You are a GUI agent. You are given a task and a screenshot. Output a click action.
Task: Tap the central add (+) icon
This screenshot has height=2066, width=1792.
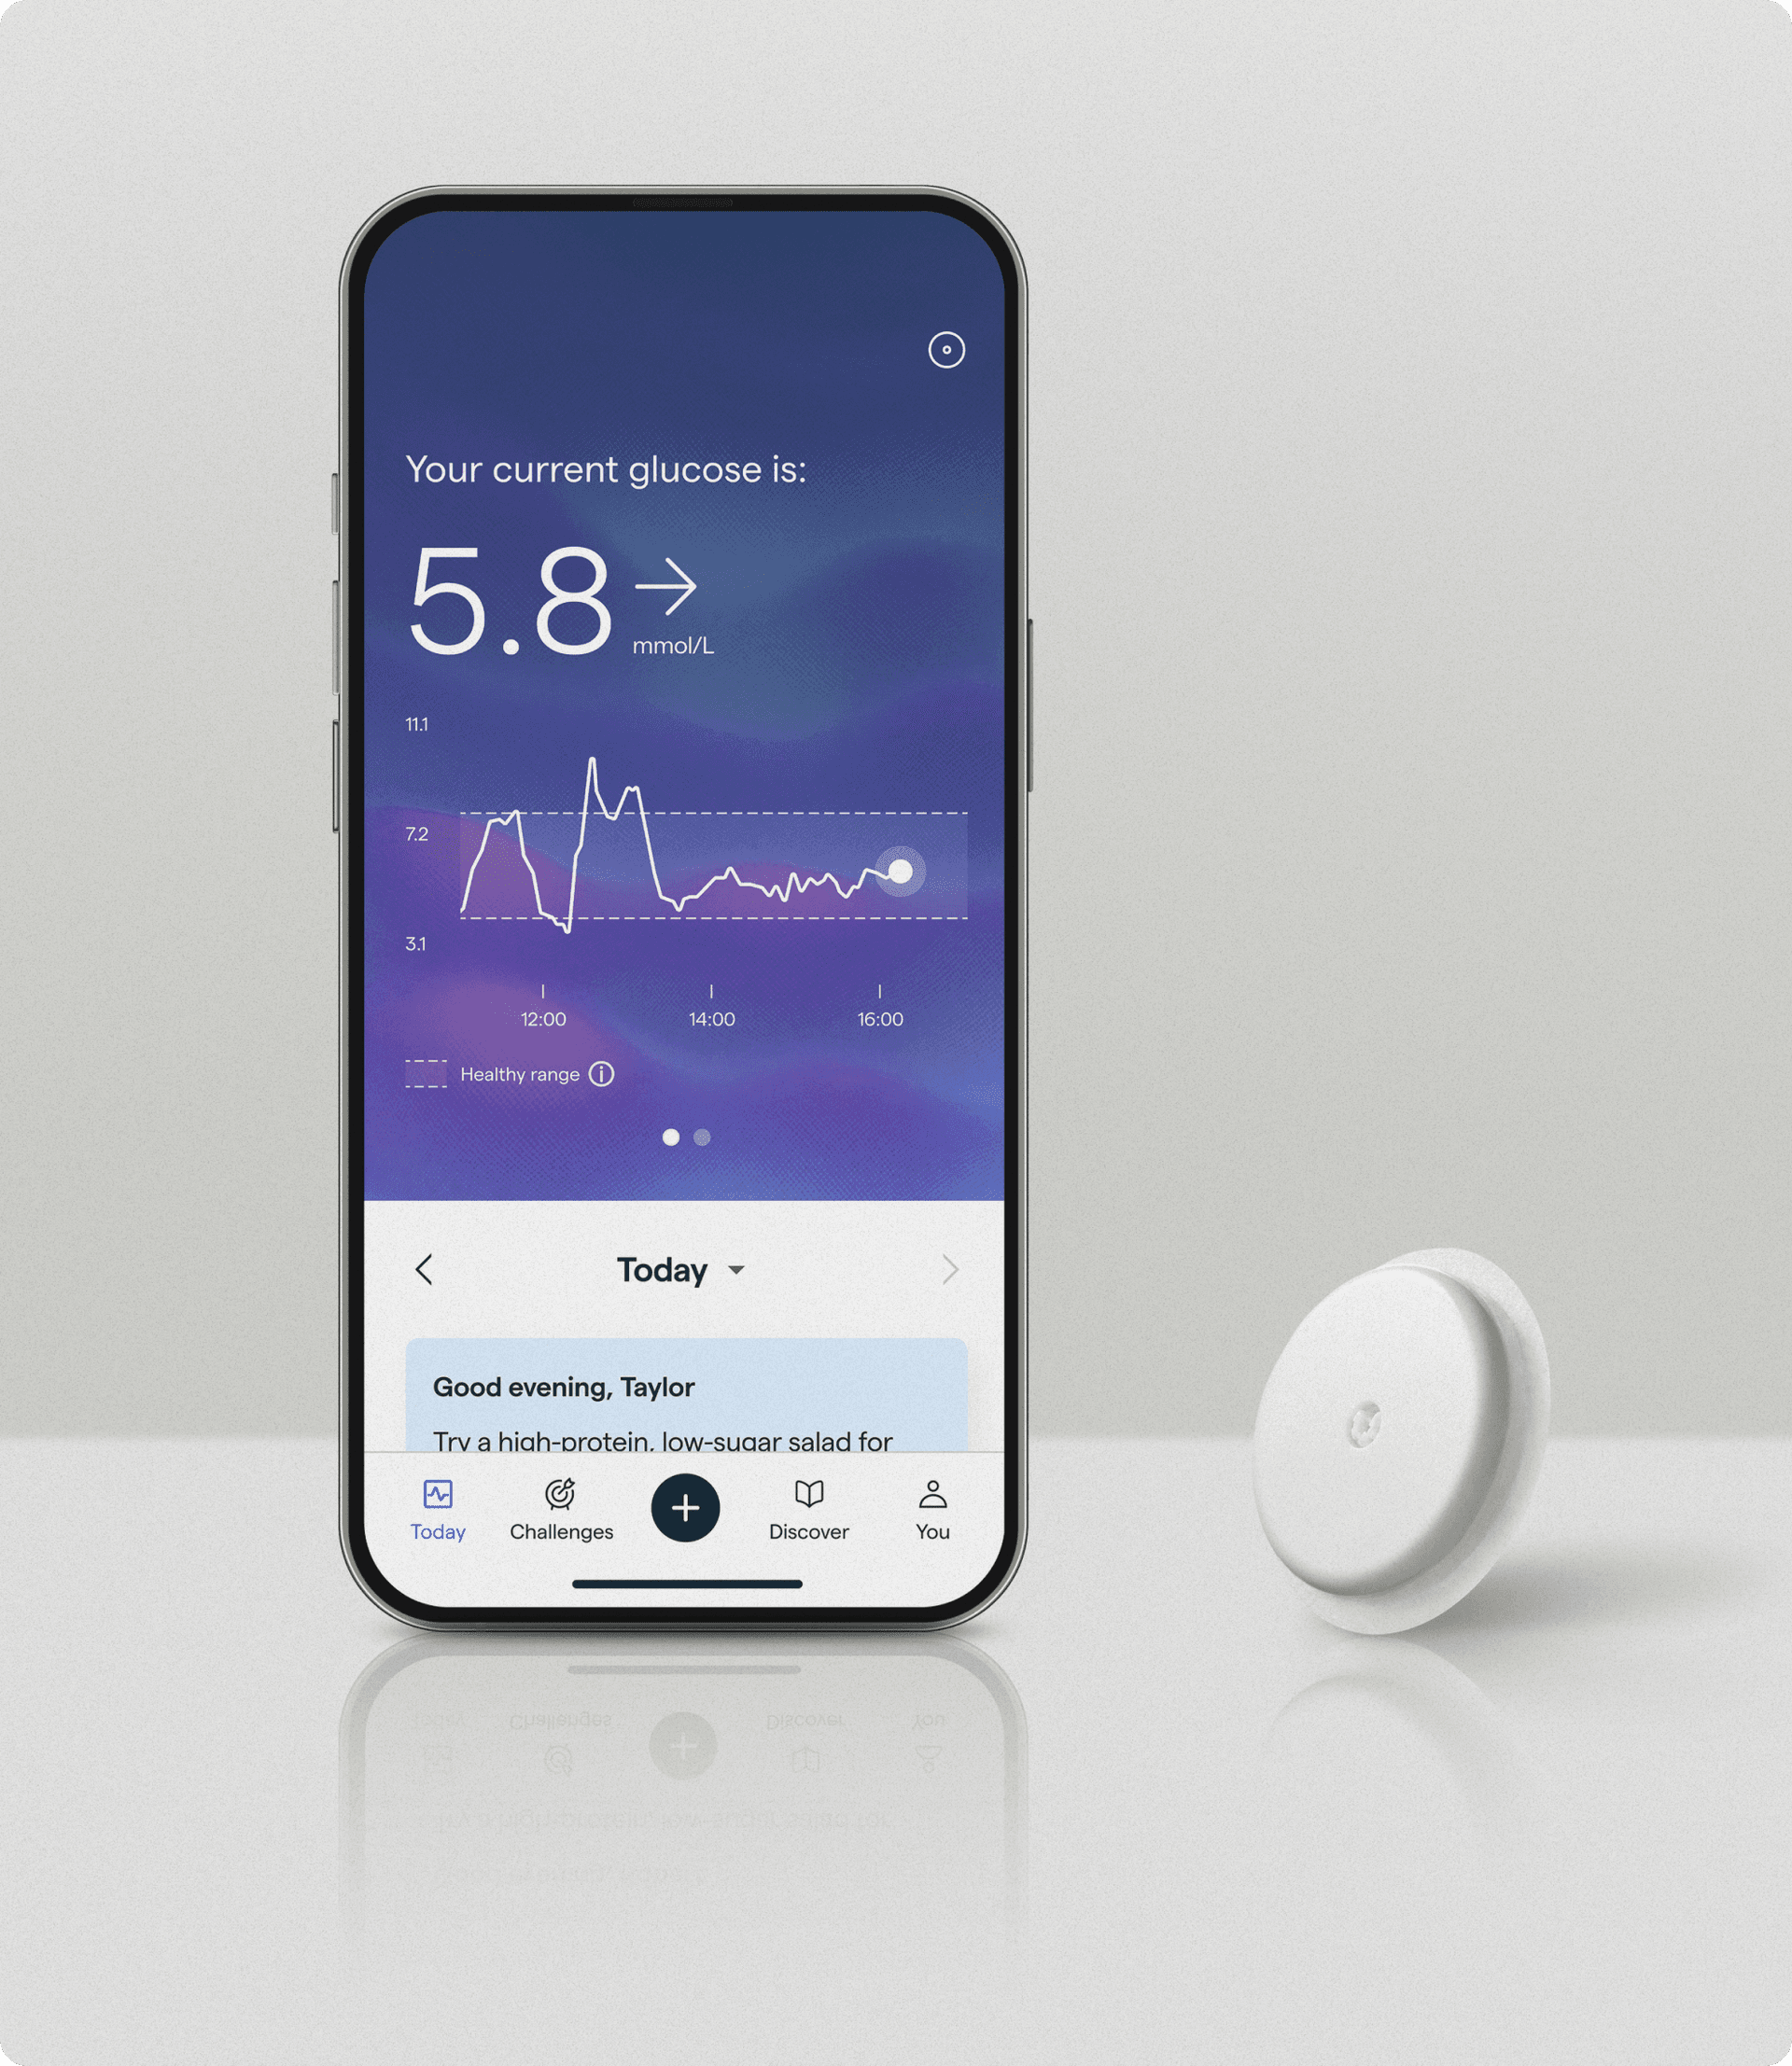pos(687,1507)
